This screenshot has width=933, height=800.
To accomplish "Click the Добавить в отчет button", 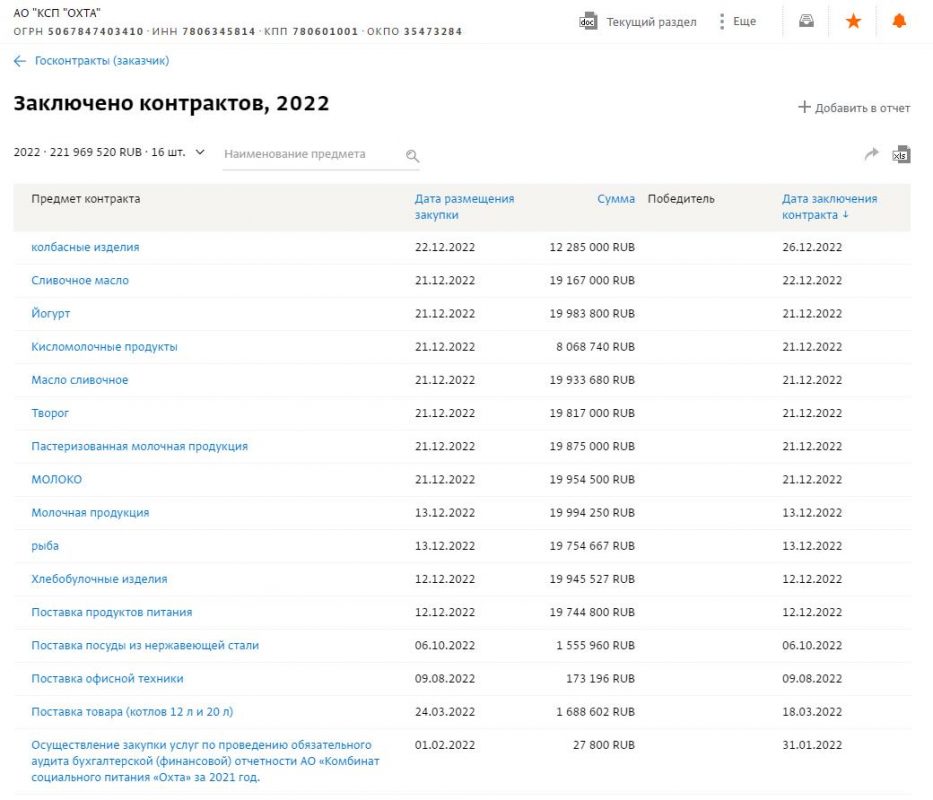I will [853, 108].
